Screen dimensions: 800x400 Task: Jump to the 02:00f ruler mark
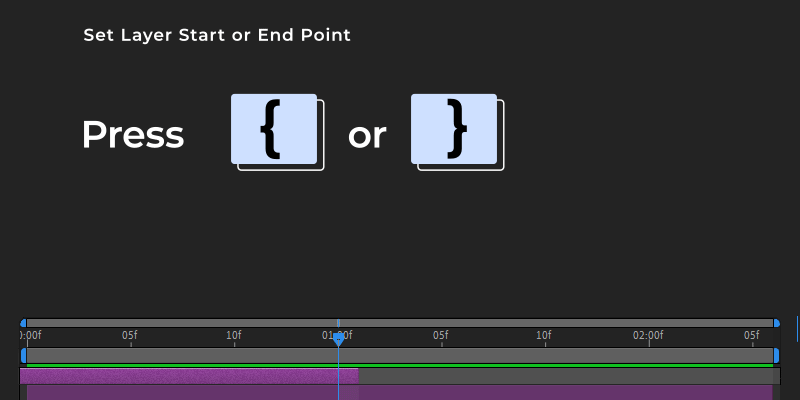[648, 335]
